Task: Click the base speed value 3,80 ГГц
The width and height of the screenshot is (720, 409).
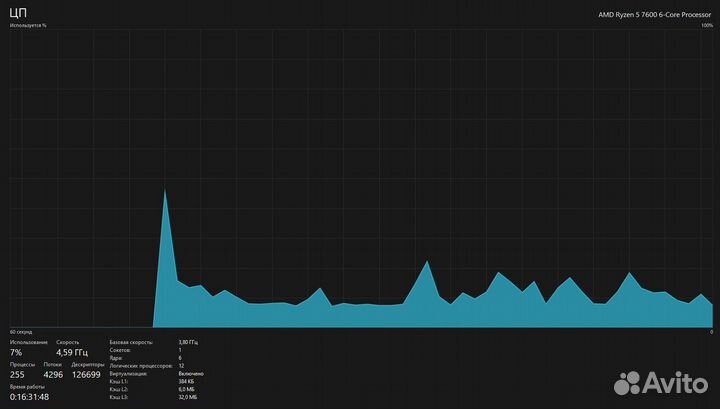Action: pyautogui.click(x=188, y=342)
